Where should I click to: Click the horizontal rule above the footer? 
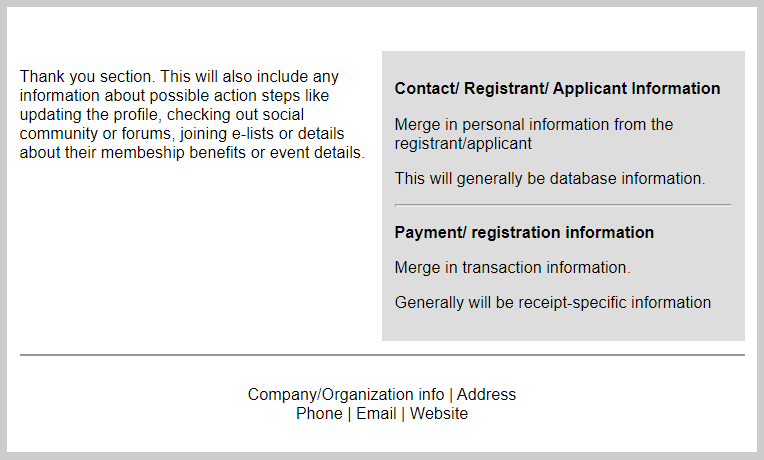coord(382,355)
